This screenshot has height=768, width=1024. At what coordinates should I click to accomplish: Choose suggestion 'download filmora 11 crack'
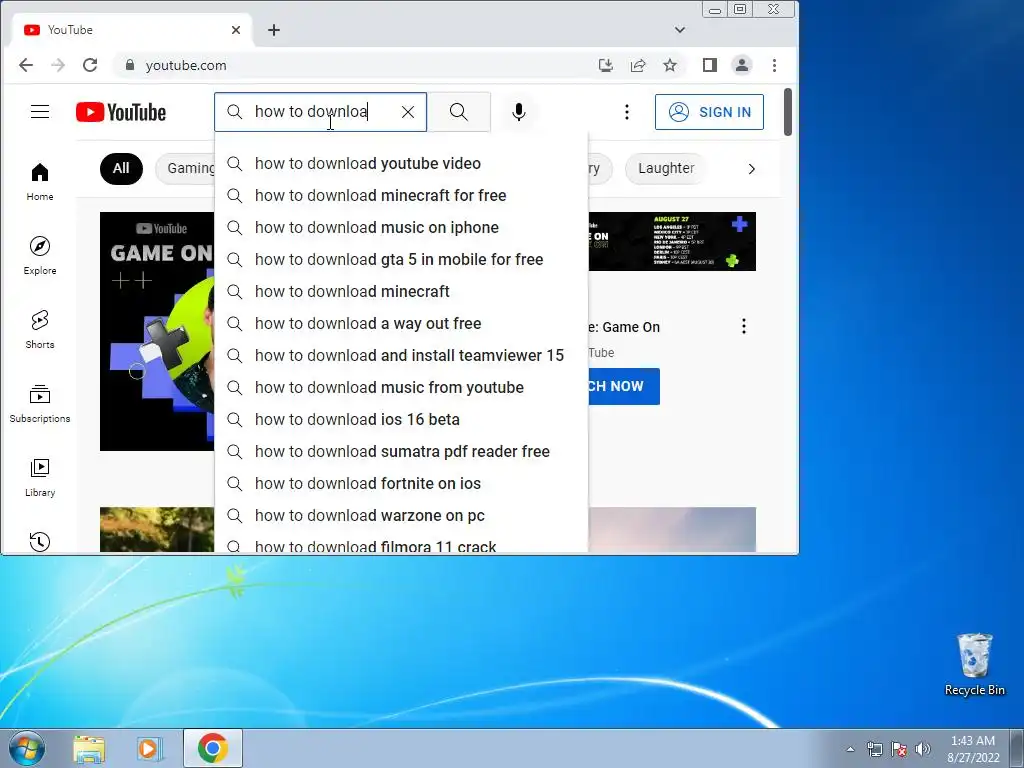click(x=401, y=543)
